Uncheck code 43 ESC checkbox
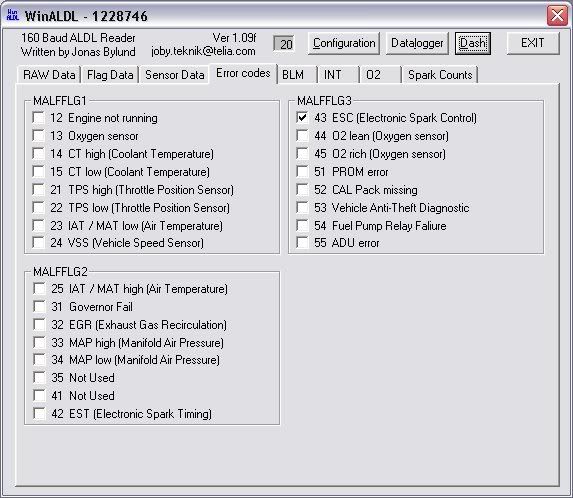The width and height of the screenshot is (573, 498). point(302,118)
